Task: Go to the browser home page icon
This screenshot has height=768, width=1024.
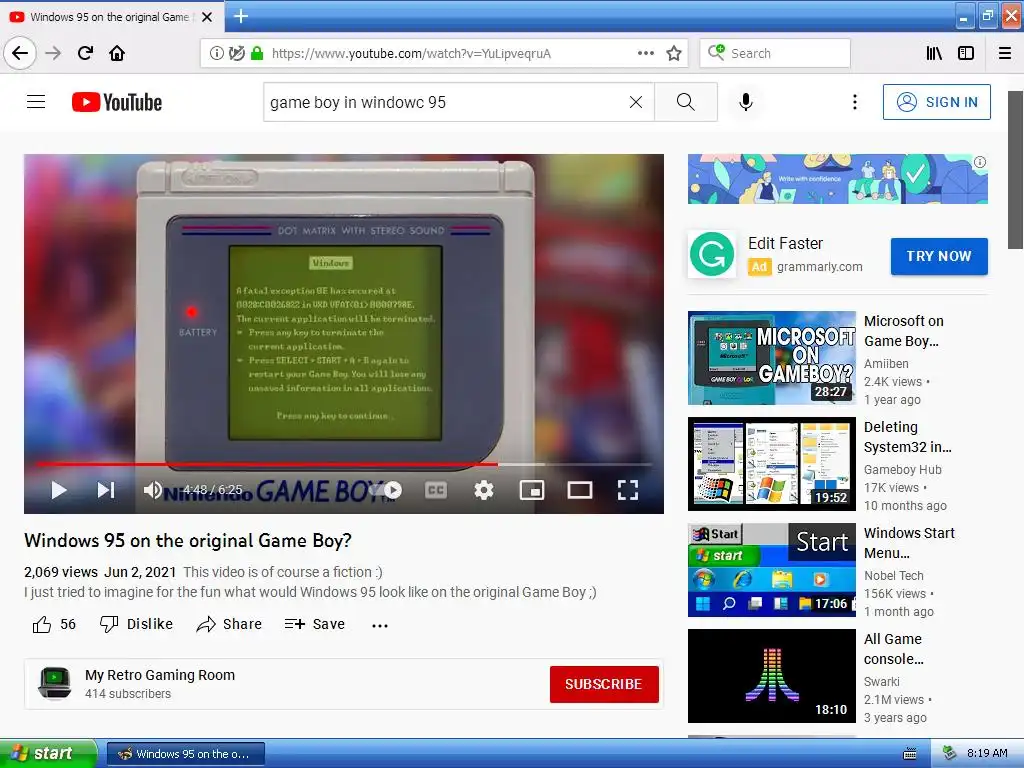Action: coord(117,53)
